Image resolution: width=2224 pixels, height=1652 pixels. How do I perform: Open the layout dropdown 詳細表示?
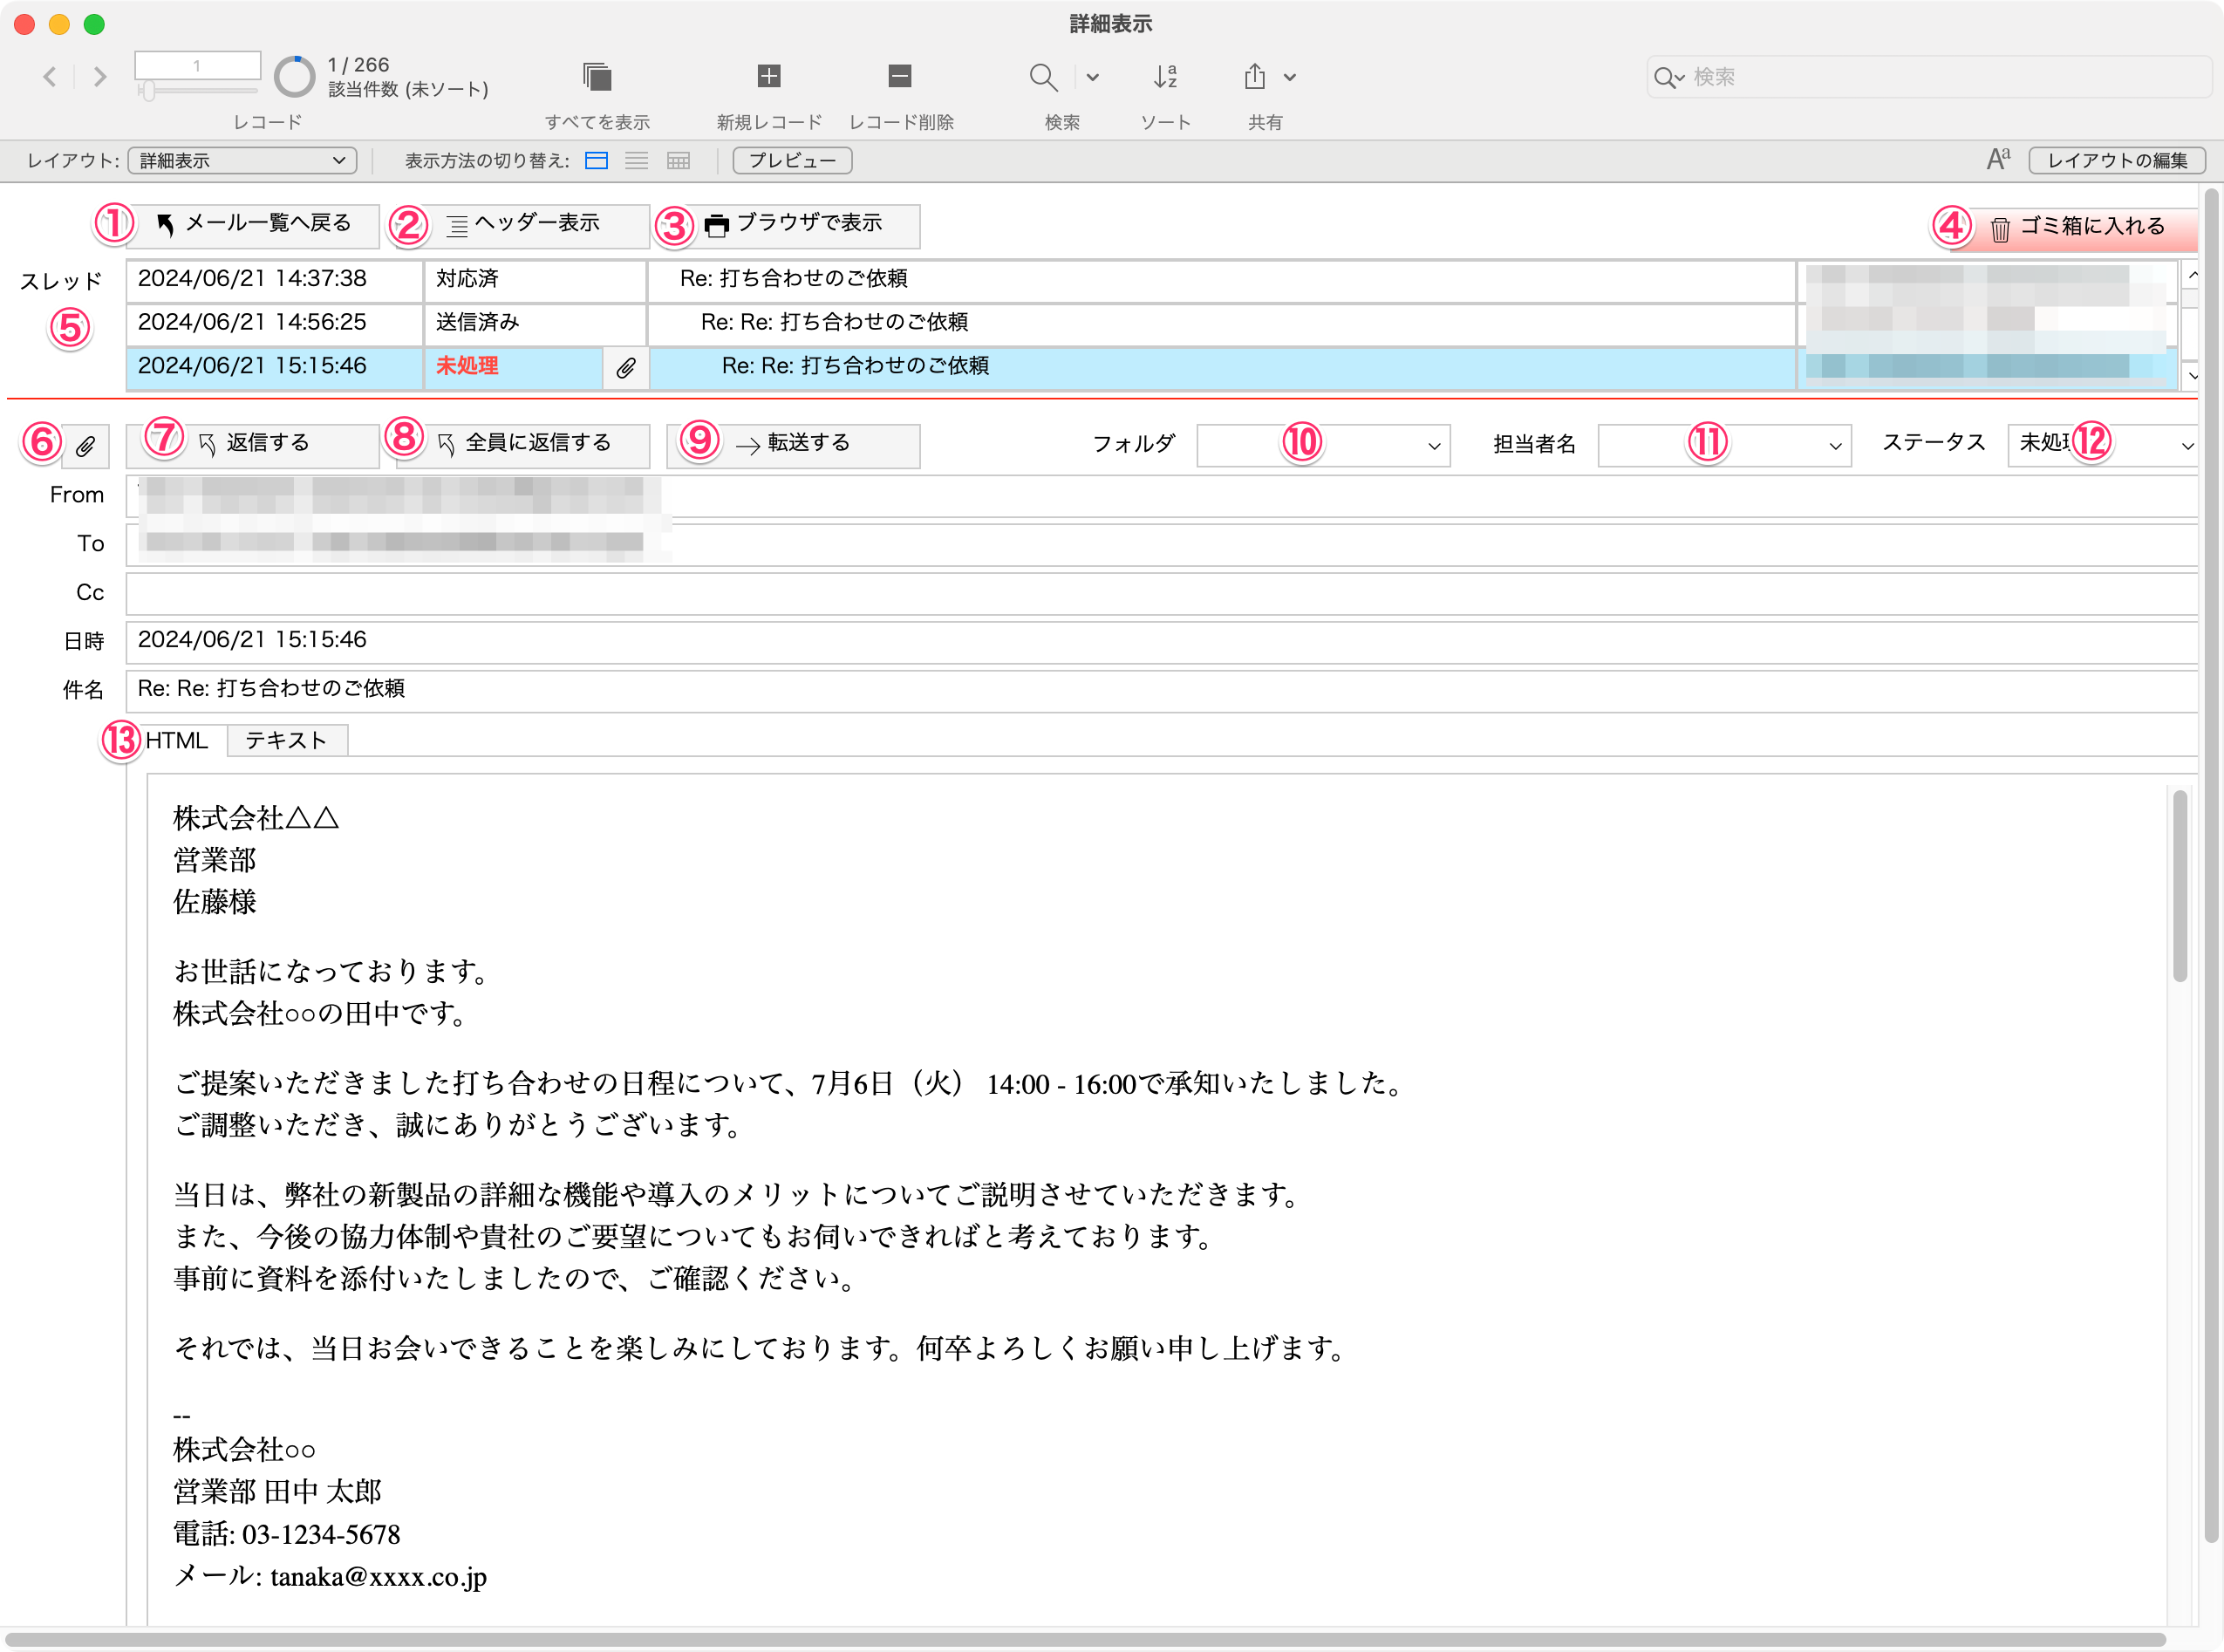point(243,161)
